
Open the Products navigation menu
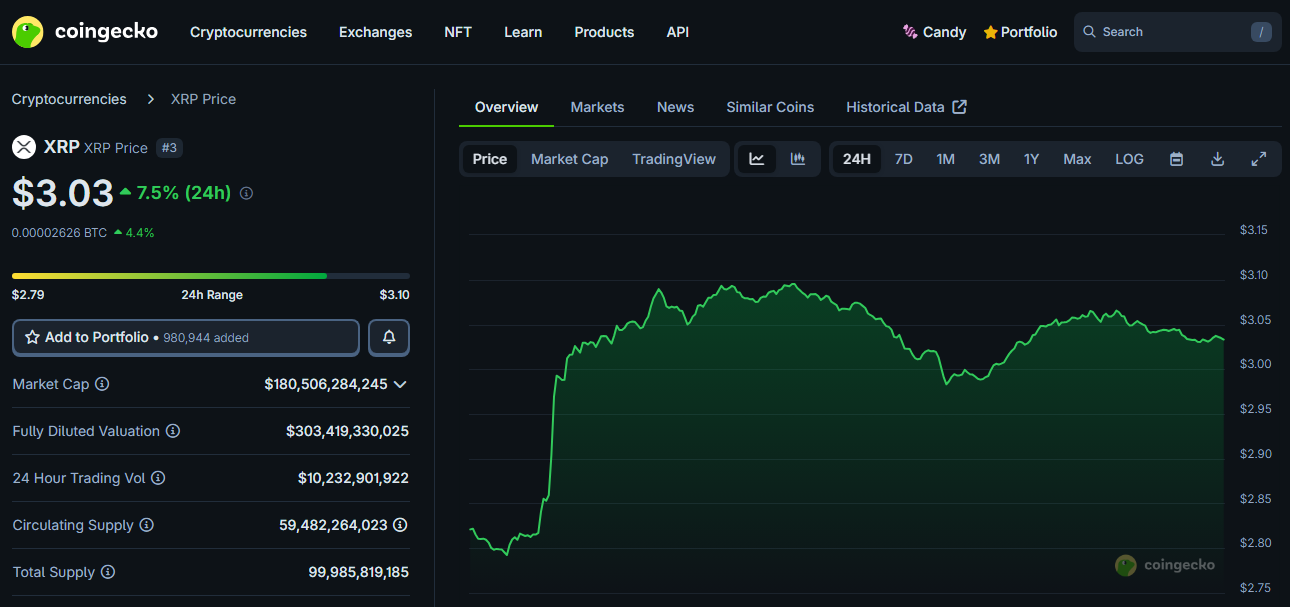pyautogui.click(x=604, y=32)
